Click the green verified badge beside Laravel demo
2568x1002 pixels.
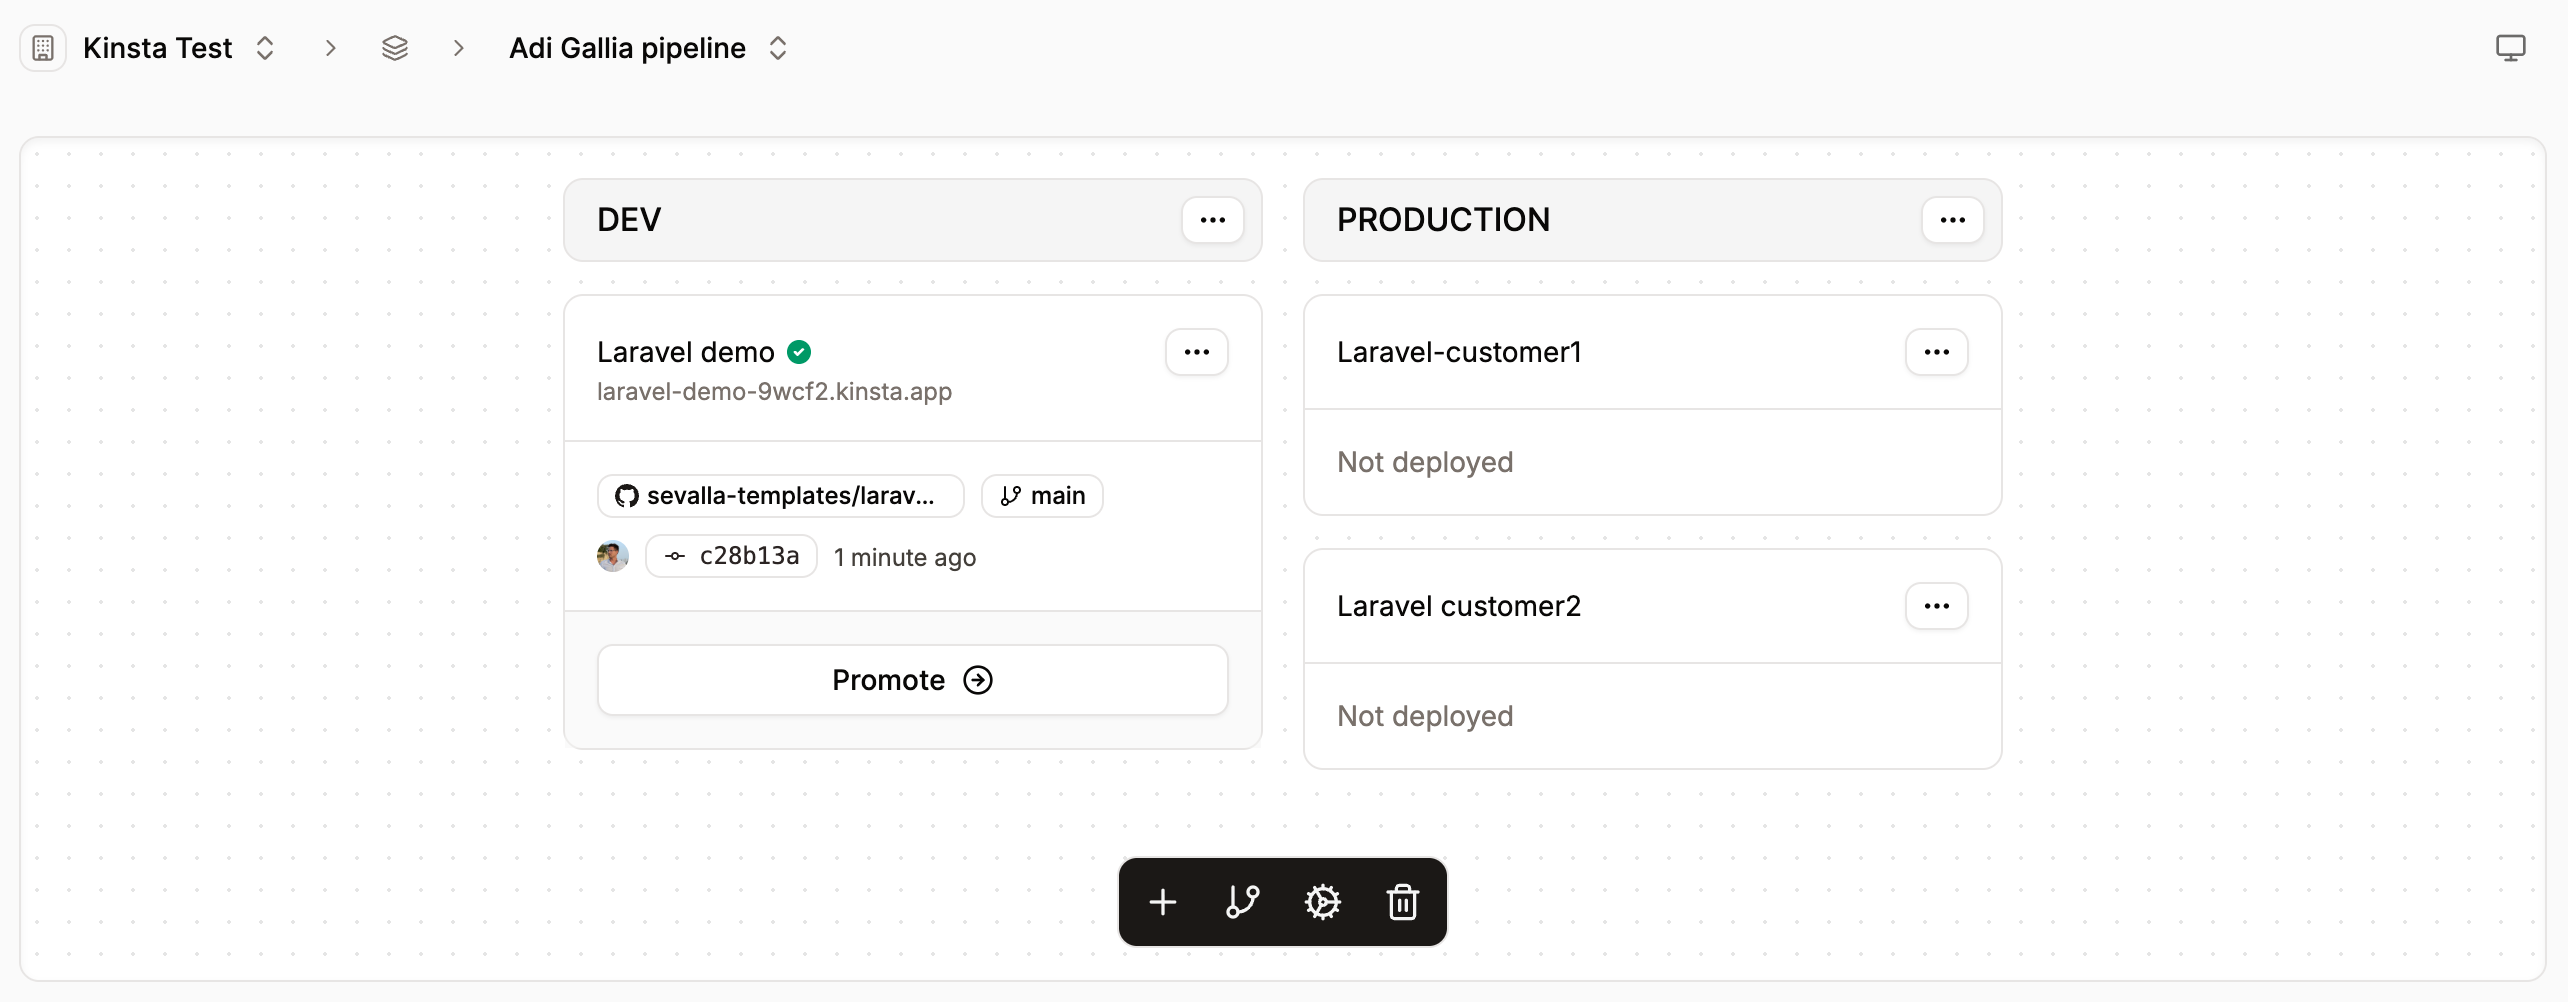tap(798, 351)
